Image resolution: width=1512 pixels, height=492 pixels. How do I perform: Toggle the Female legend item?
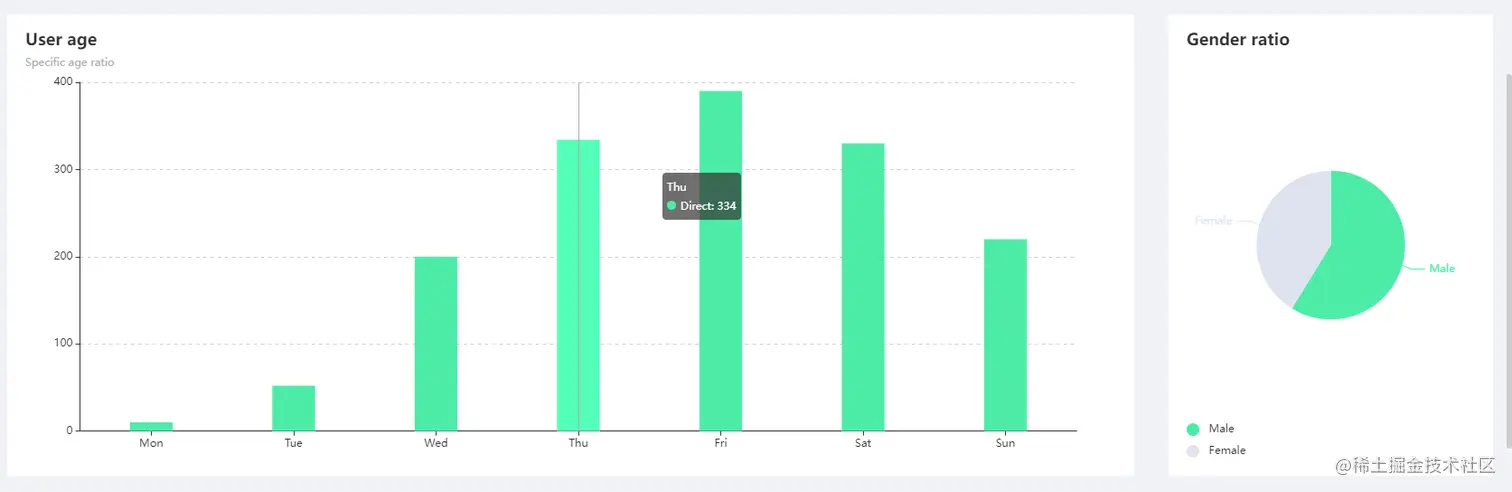(x=1216, y=451)
